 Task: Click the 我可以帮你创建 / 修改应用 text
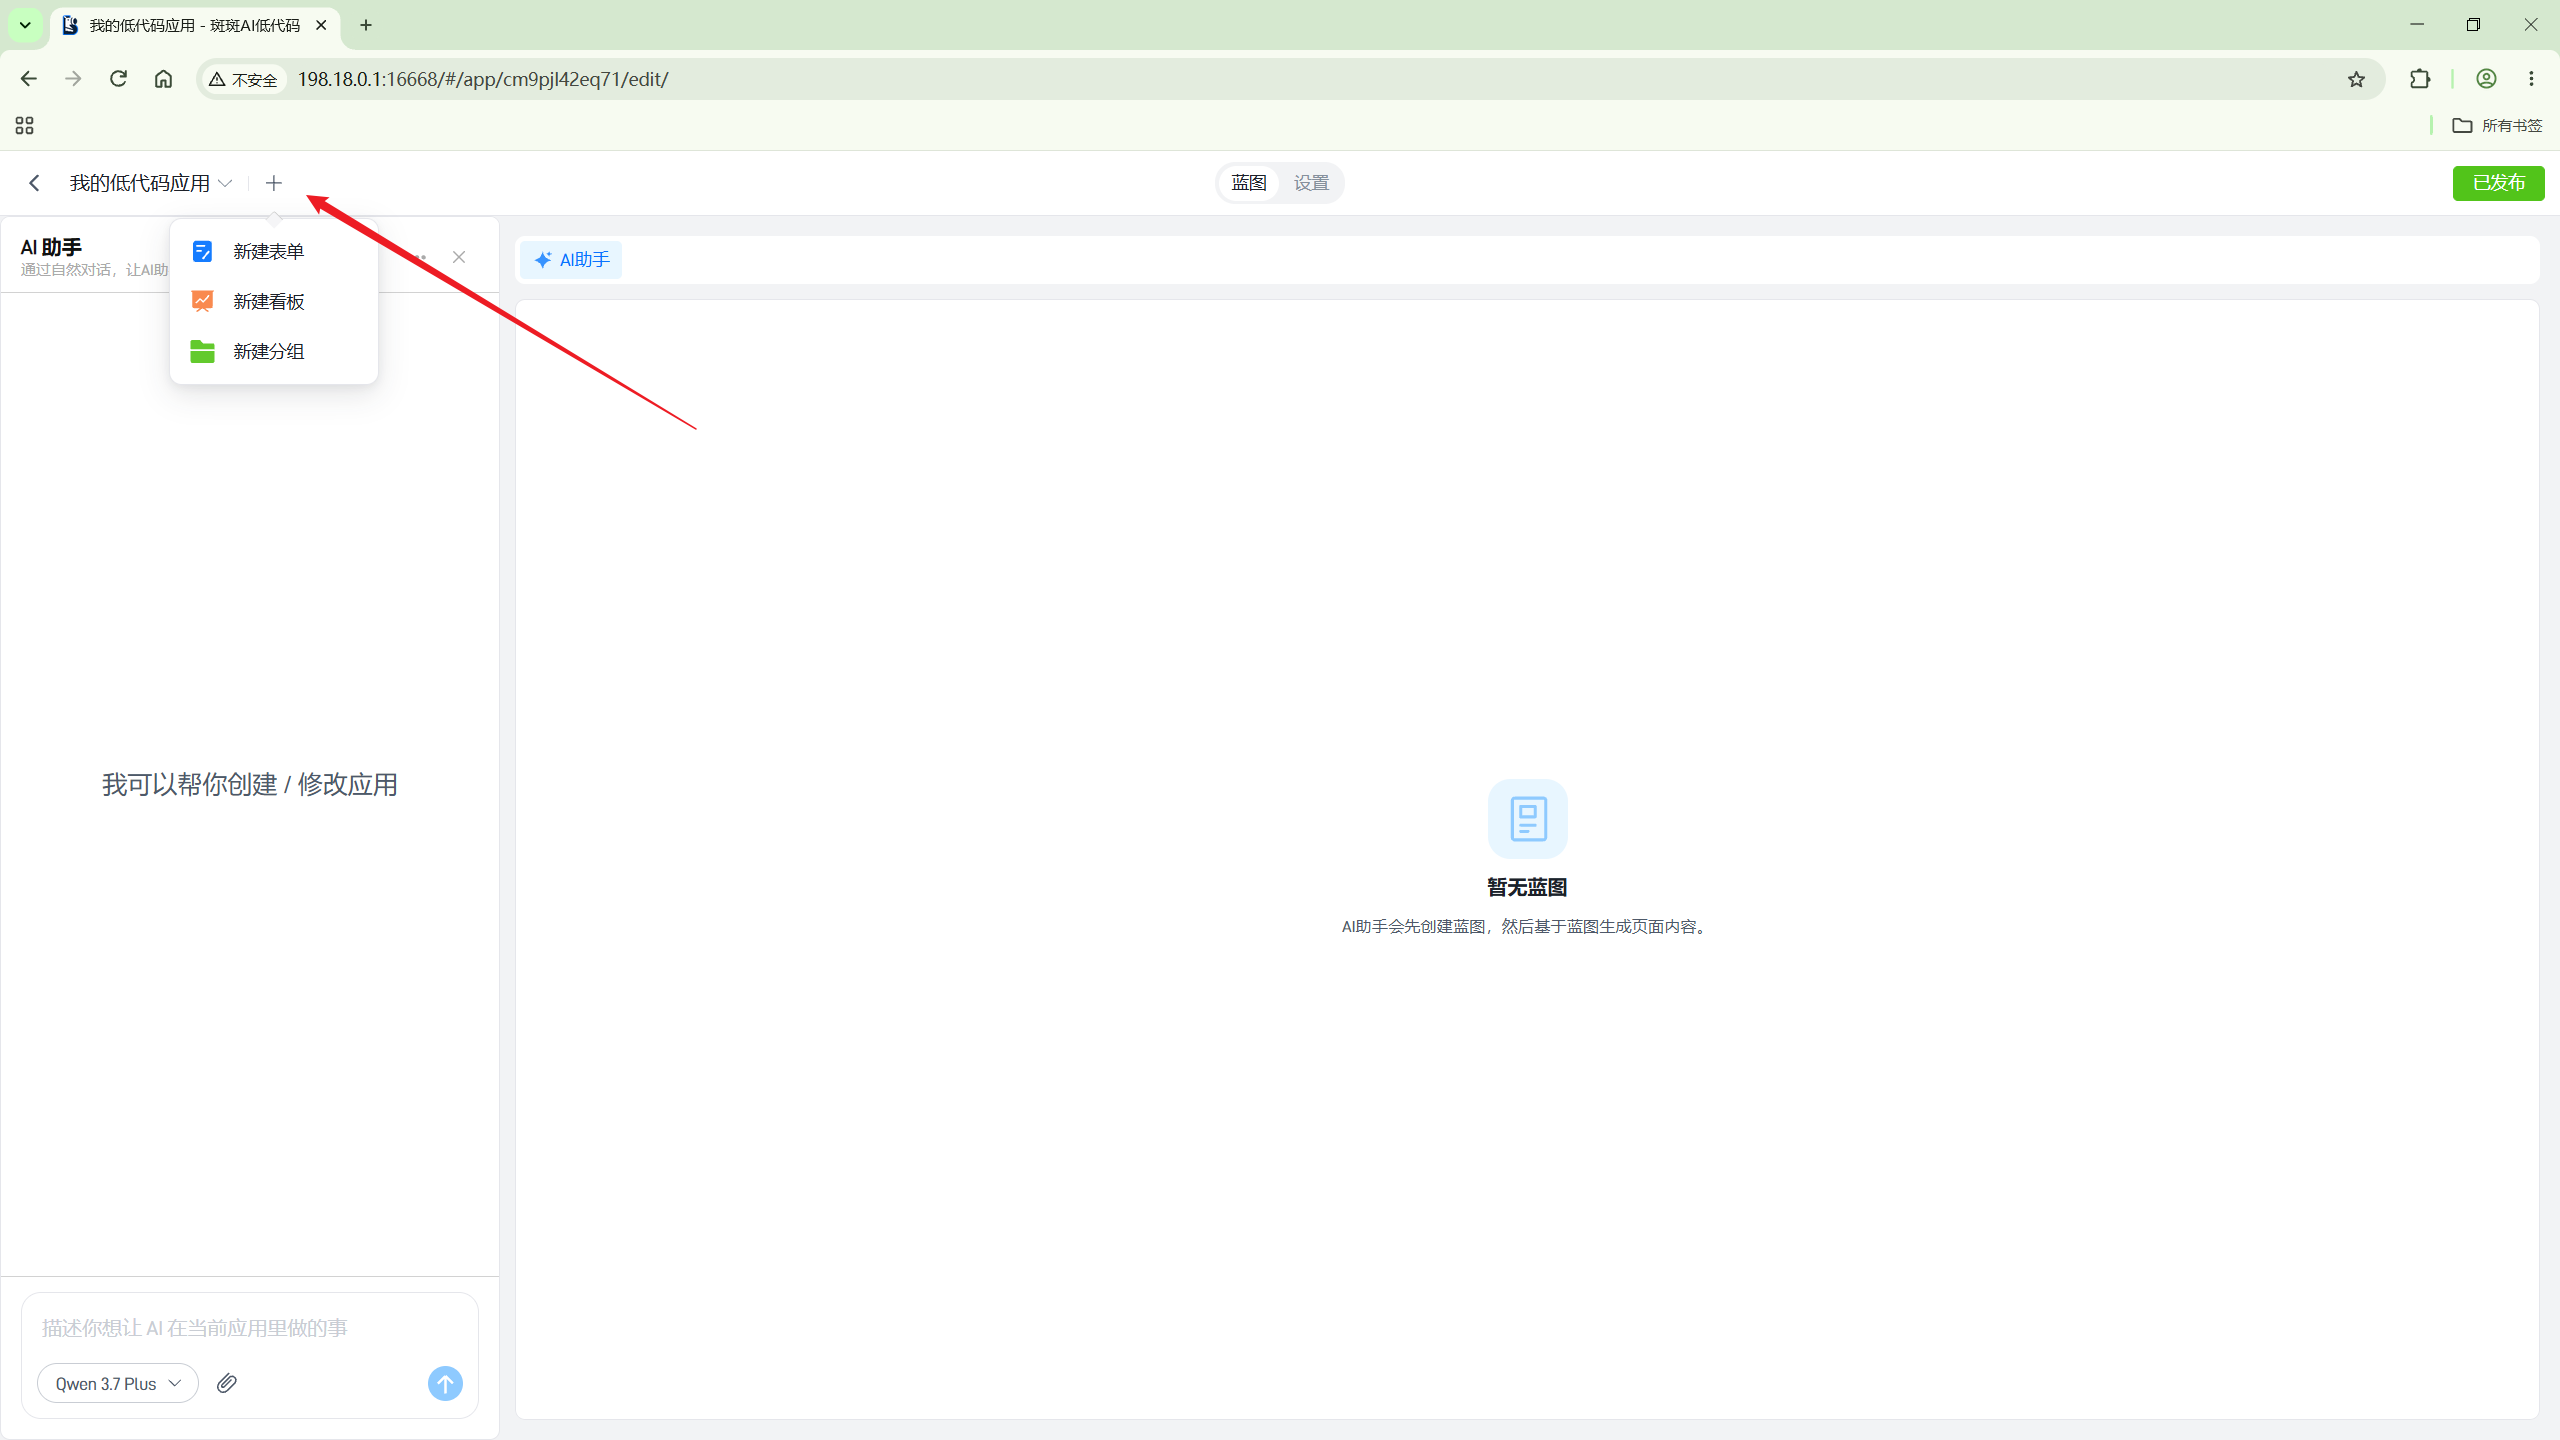[x=250, y=785]
